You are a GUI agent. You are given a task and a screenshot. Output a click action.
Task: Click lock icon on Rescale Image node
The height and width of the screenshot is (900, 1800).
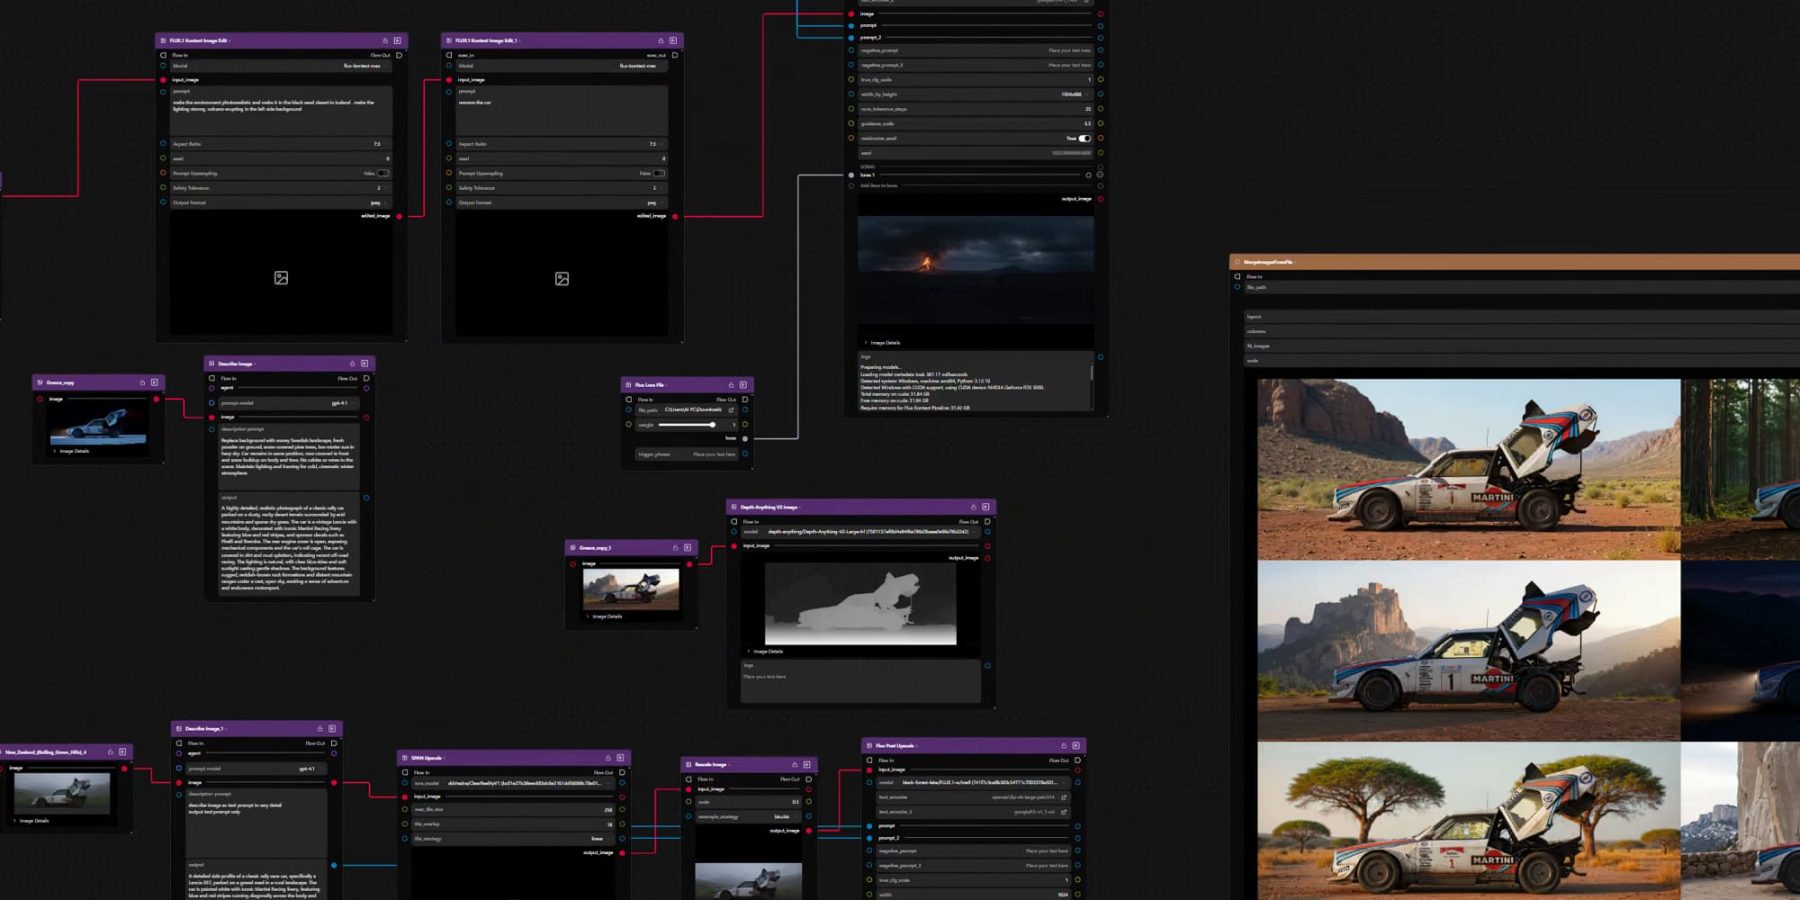point(795,765)
